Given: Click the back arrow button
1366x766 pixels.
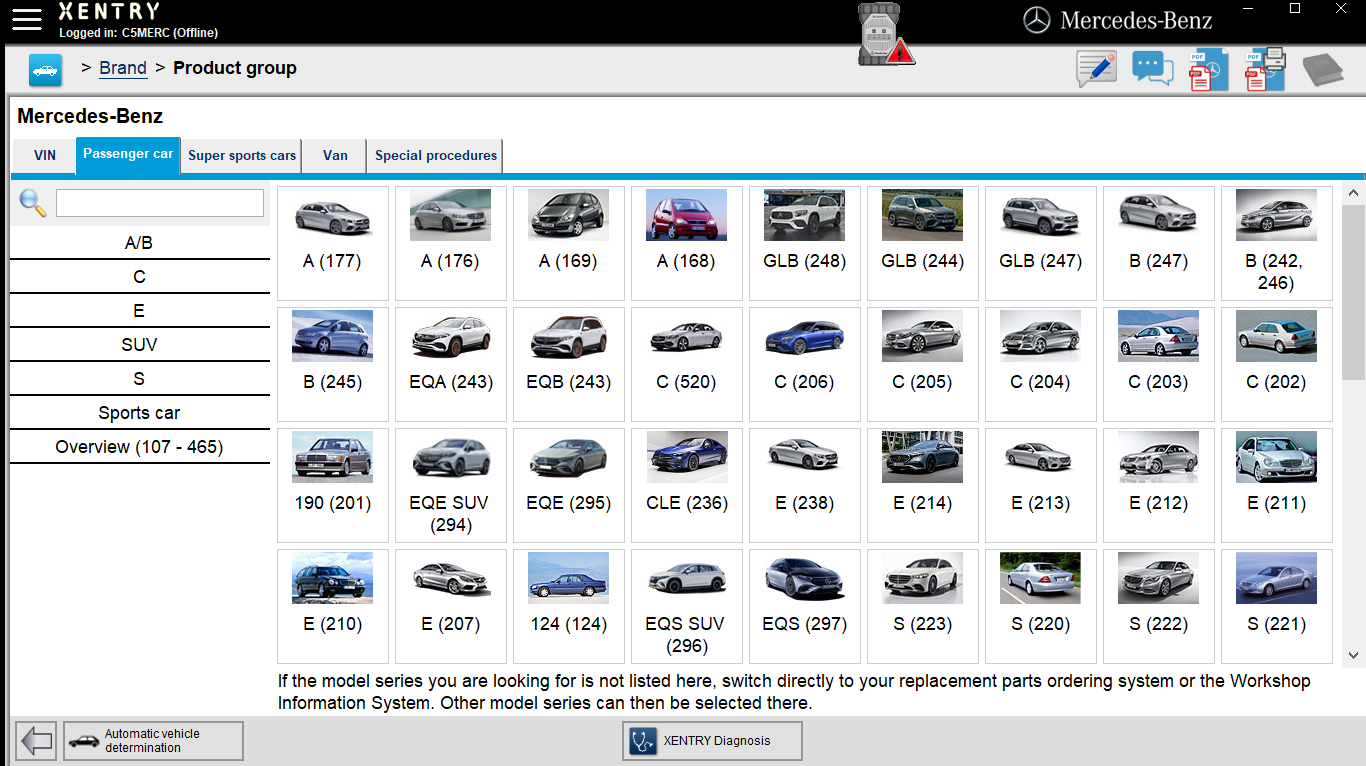Looking at the screenshot, I should click(36, 741).
